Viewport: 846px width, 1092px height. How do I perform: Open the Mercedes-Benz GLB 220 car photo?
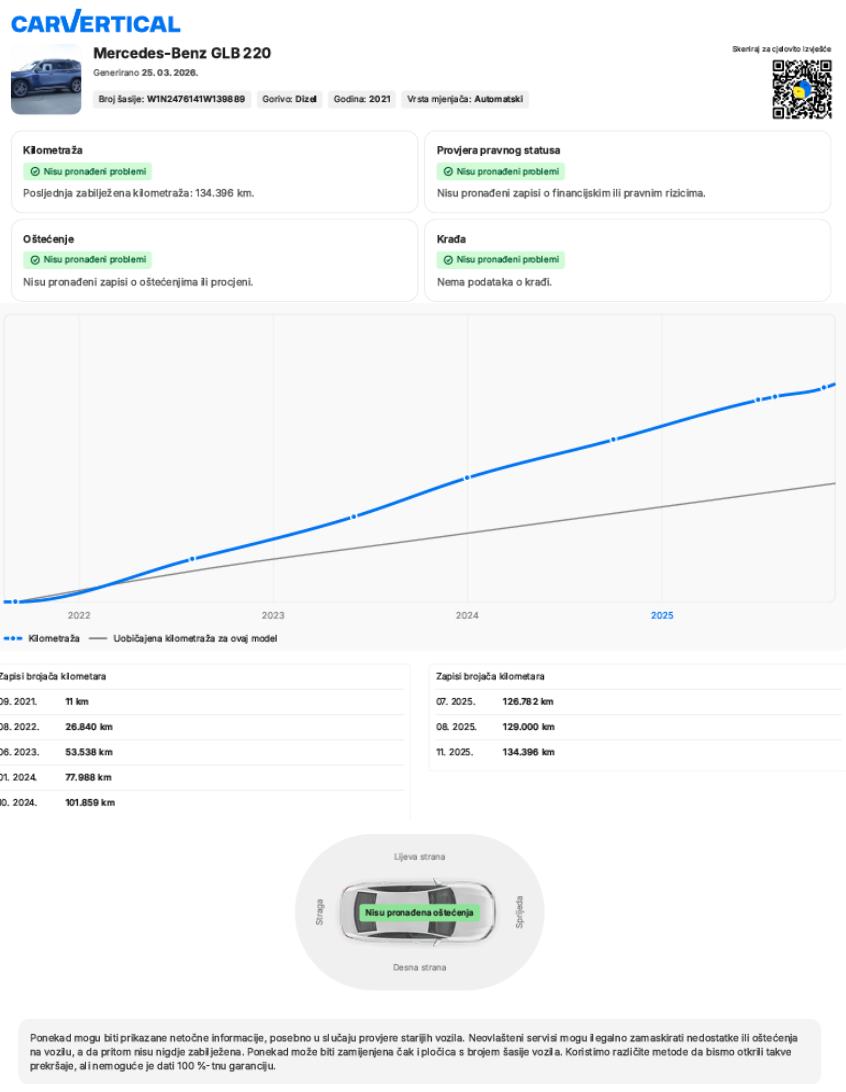click(x=46, y=79)
